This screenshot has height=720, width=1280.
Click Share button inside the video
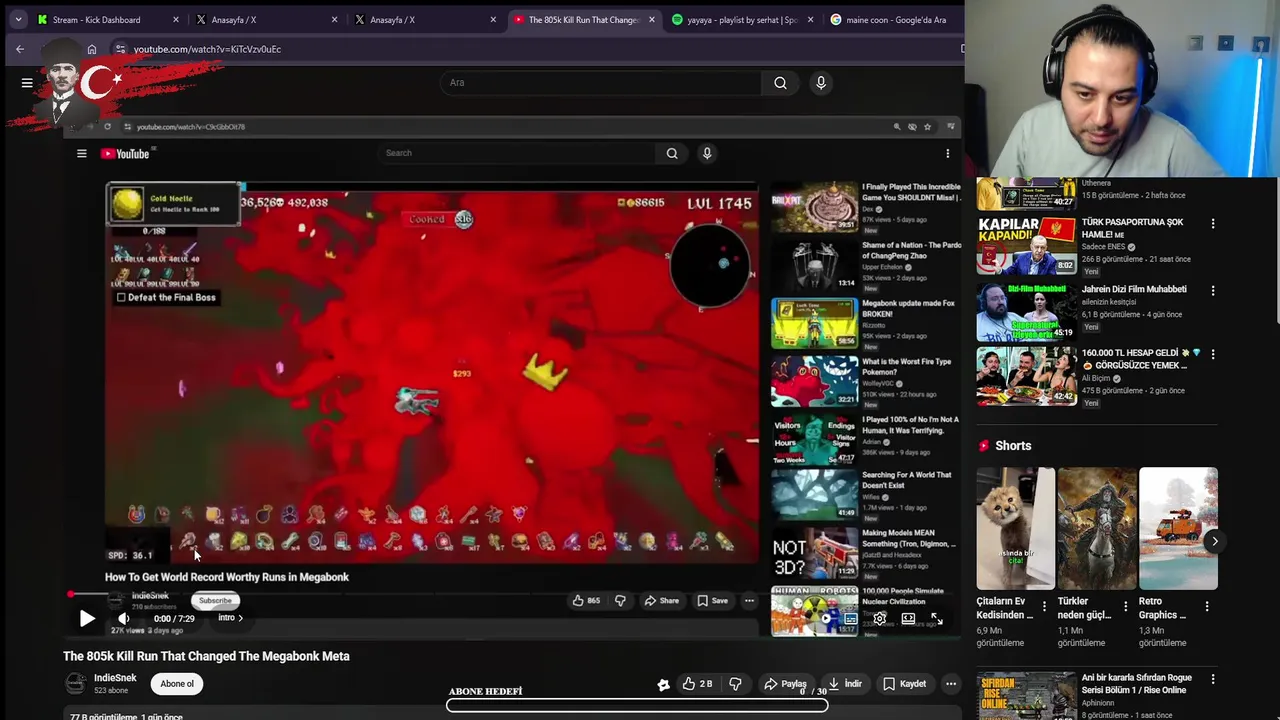click(x=661, y=601)
